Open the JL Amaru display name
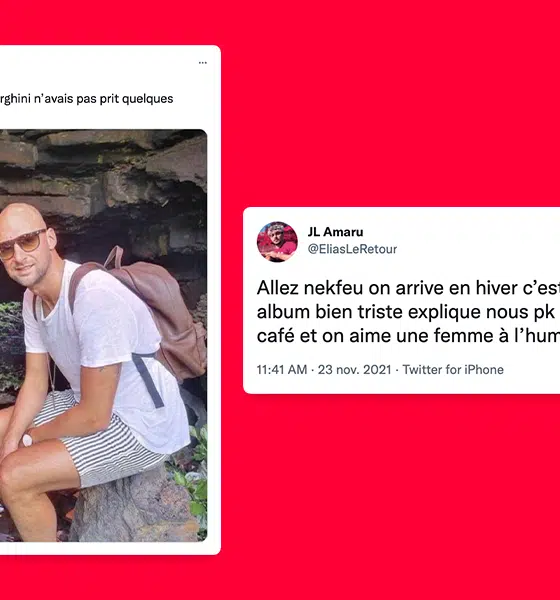 (x=335, y=232)
